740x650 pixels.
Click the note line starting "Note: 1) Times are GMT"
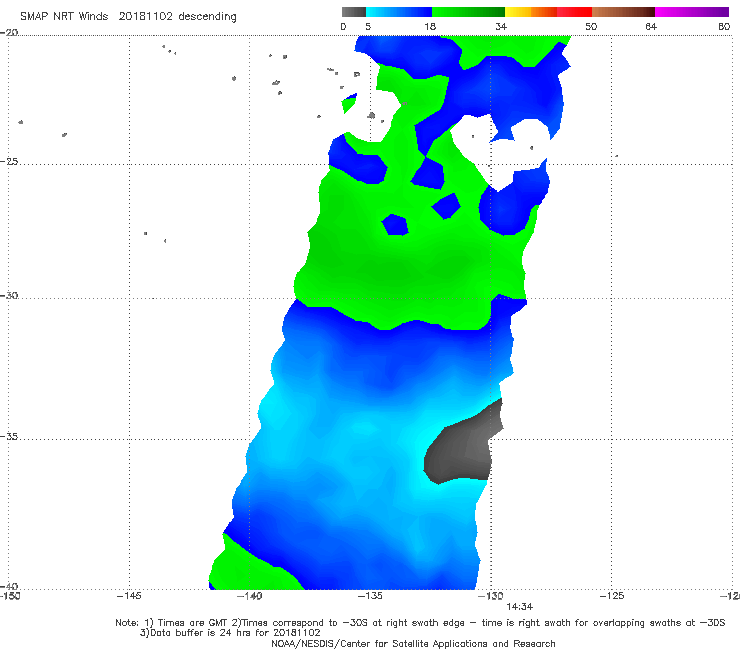tap(420, 623)
